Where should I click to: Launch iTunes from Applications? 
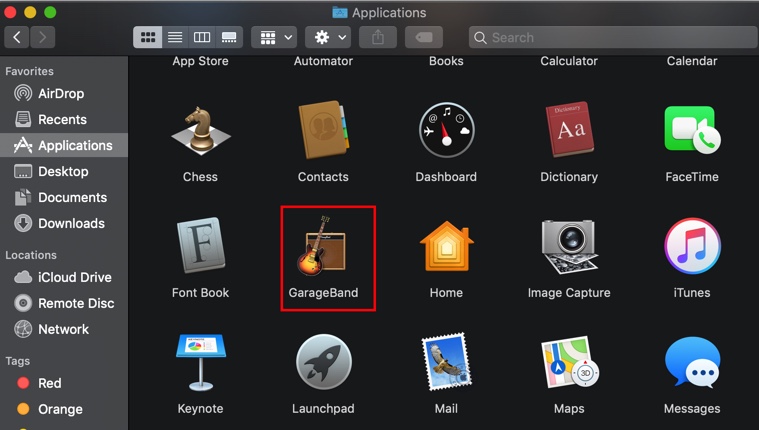point(691,247)
